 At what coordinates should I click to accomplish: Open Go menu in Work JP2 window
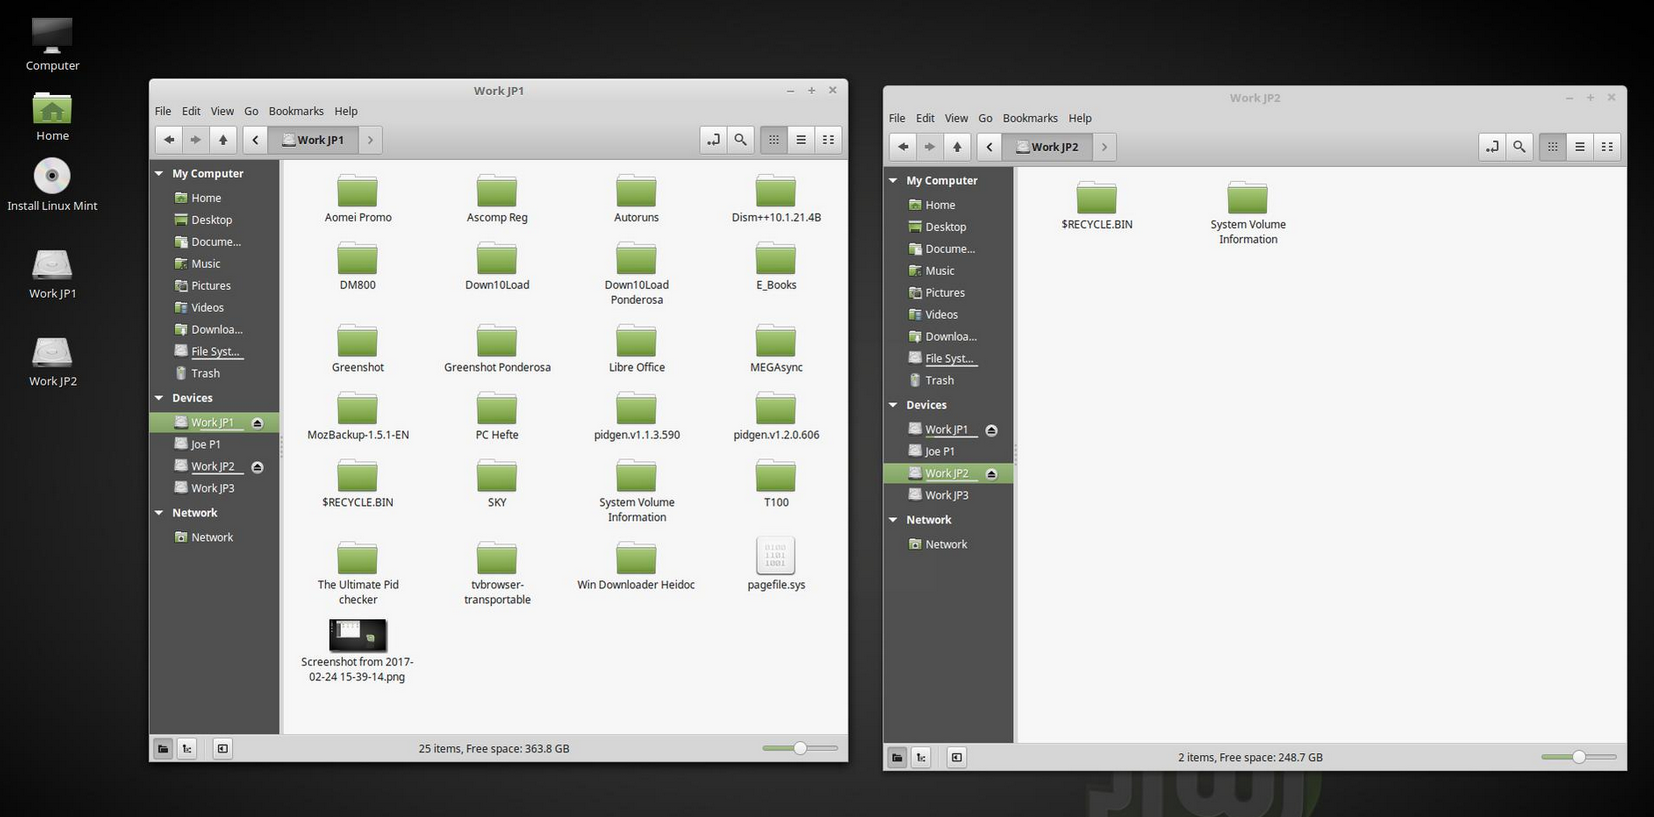[985, 118]
